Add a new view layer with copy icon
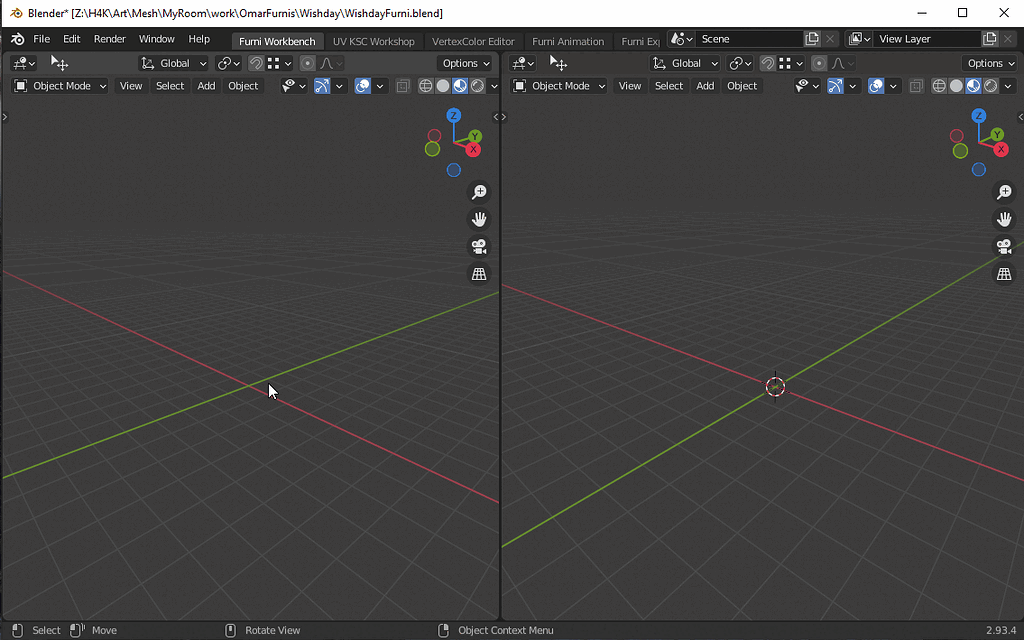Viewport: 1024px width, 640px height. click(x=989, y=39)
